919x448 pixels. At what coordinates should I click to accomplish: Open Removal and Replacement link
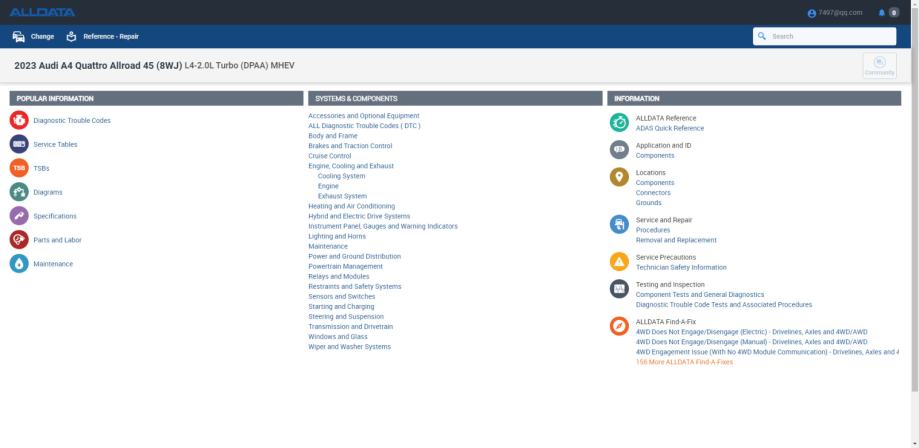[x=676, y=240]
